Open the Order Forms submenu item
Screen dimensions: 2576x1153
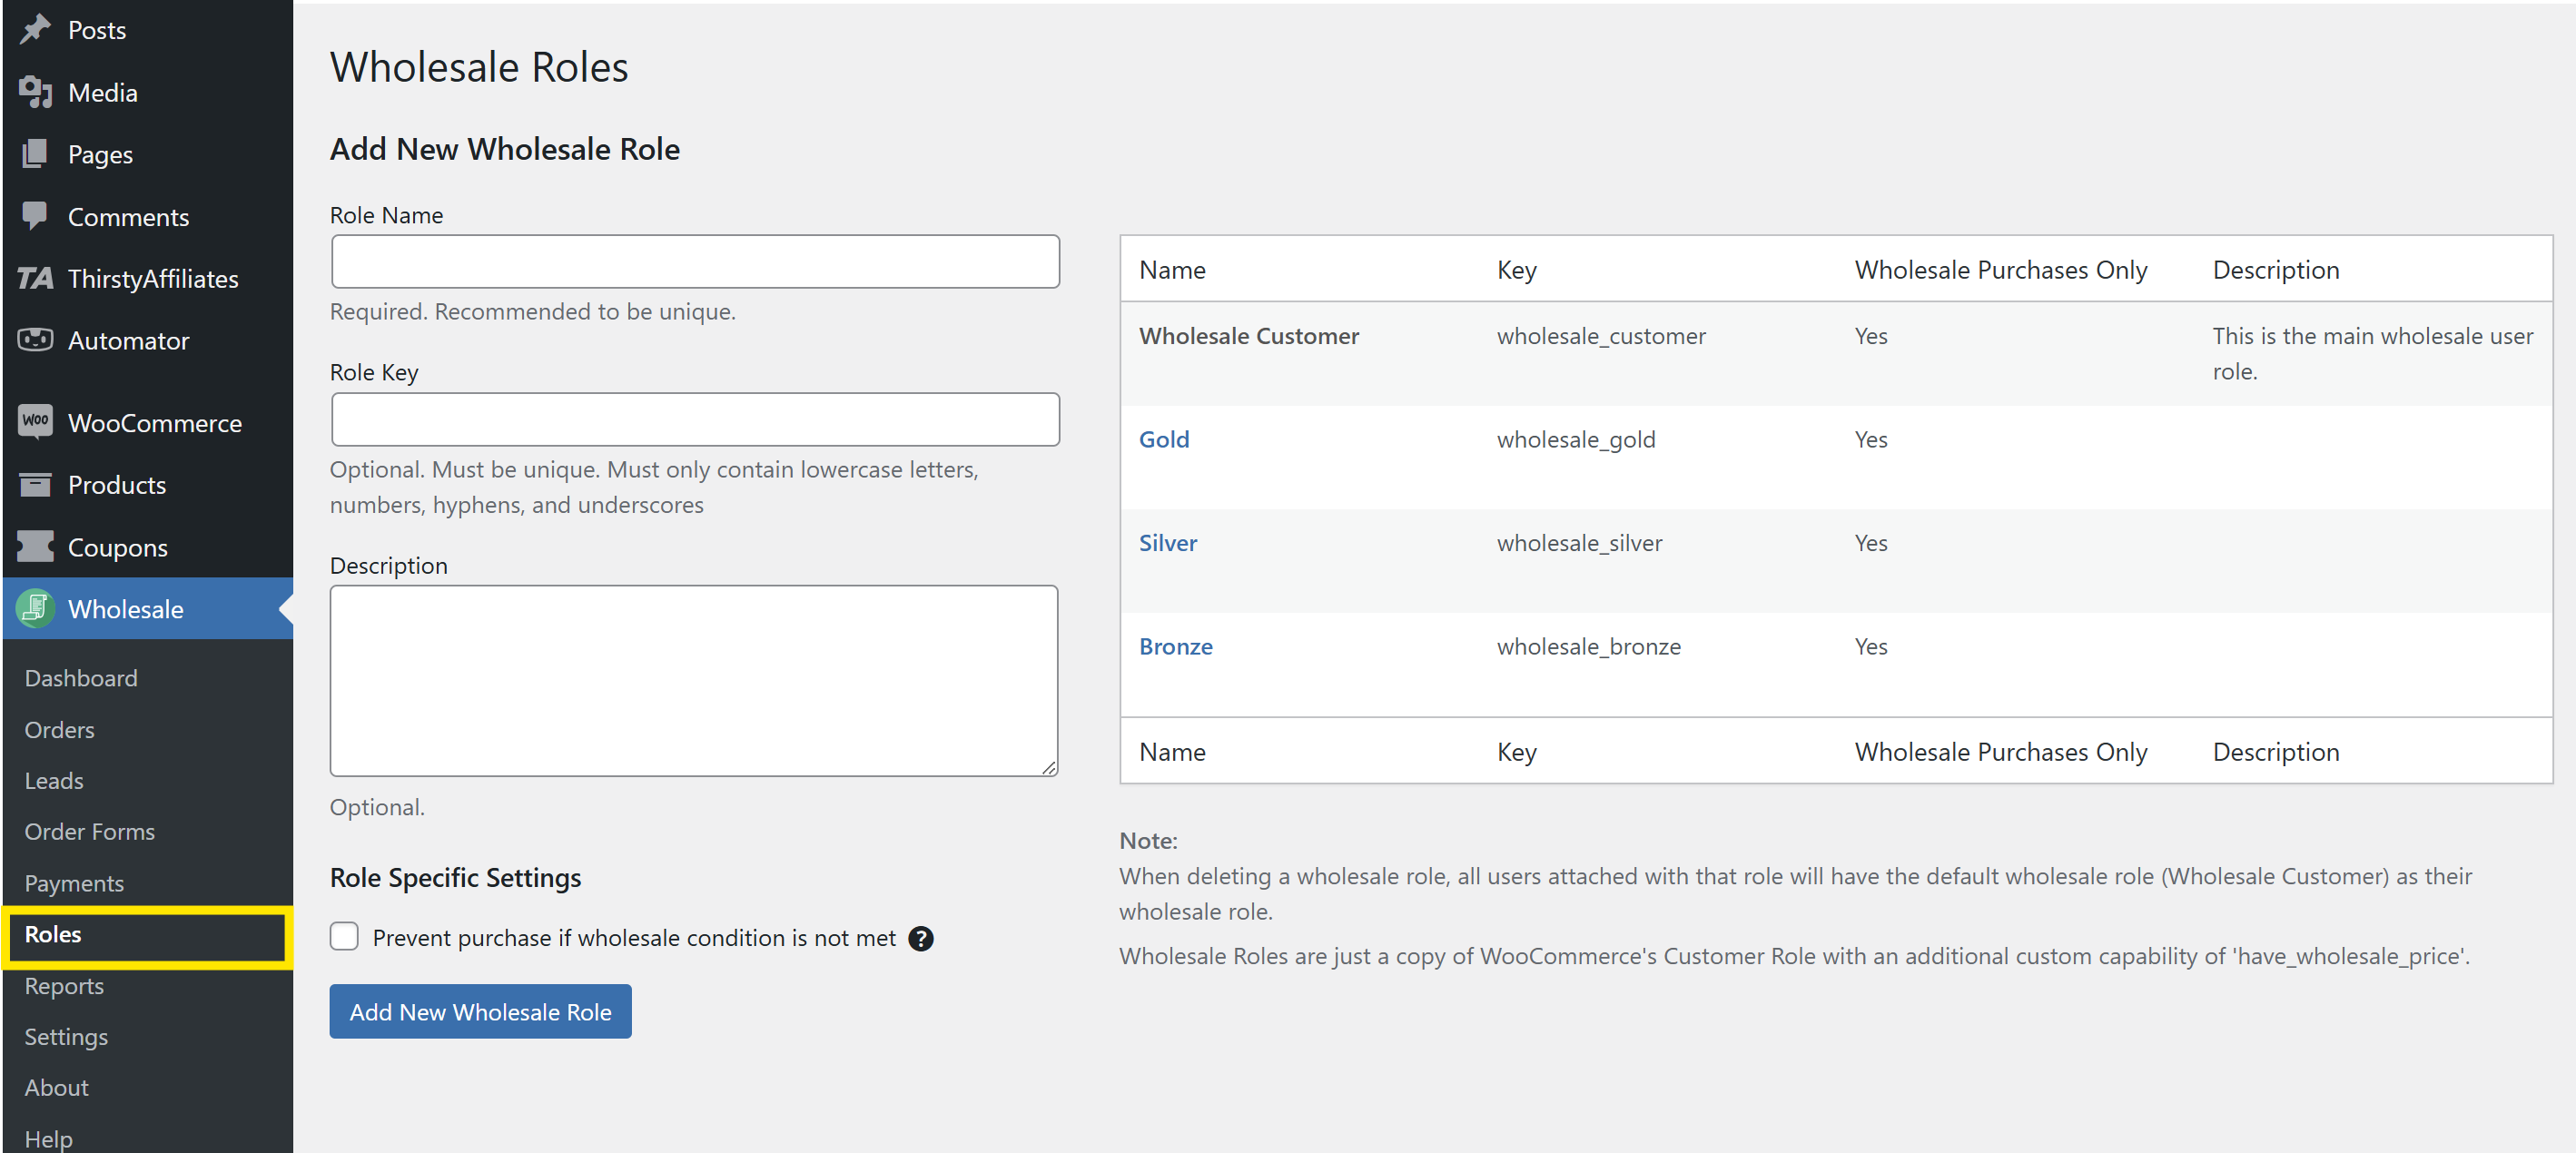coord(90,831)
